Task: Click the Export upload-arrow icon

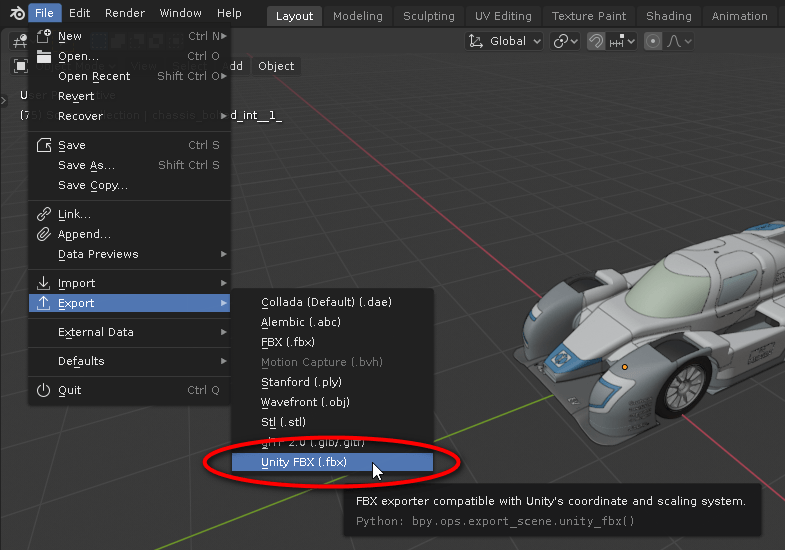Action: pos(44,303)
